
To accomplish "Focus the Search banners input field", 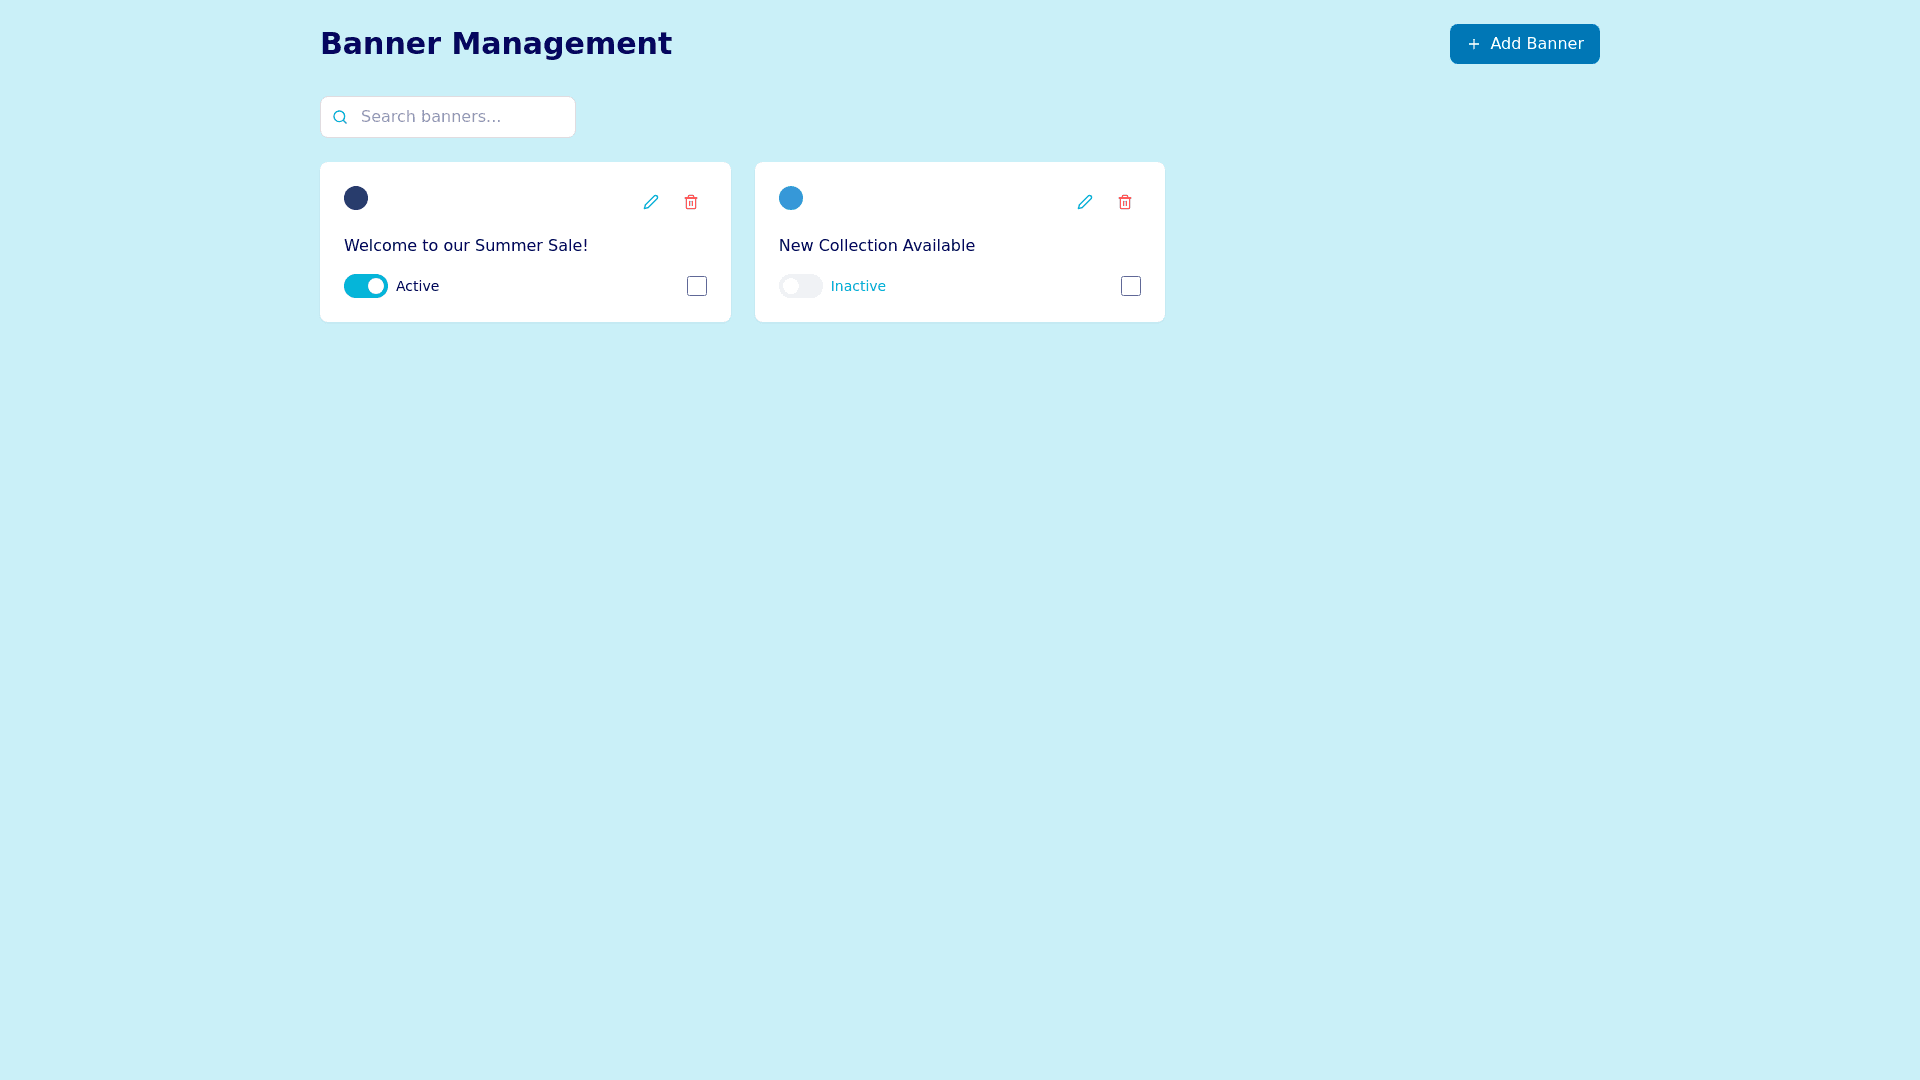I will click(462, 117).
